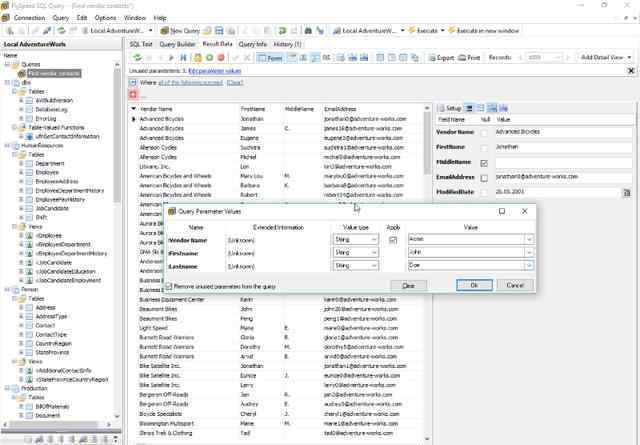The image size is (640, 445).
Task: Click the object tree vertical scrollbar
Action: click(x=117, y=241)
